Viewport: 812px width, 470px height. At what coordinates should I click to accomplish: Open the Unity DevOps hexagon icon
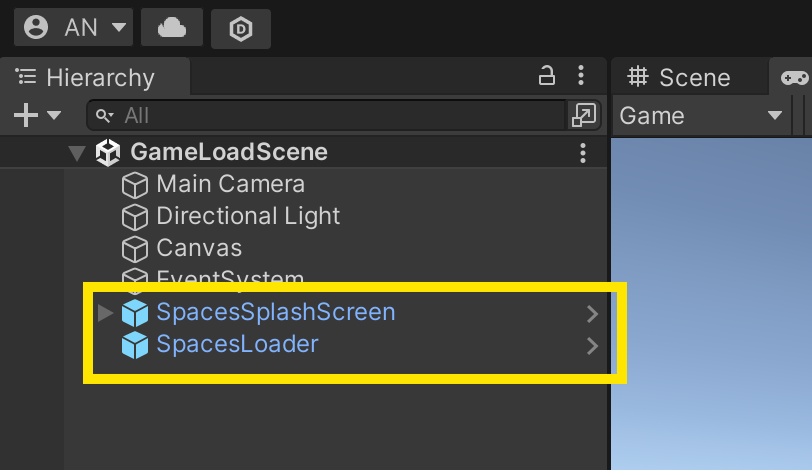pyautogui.click(x=241, y=28)
